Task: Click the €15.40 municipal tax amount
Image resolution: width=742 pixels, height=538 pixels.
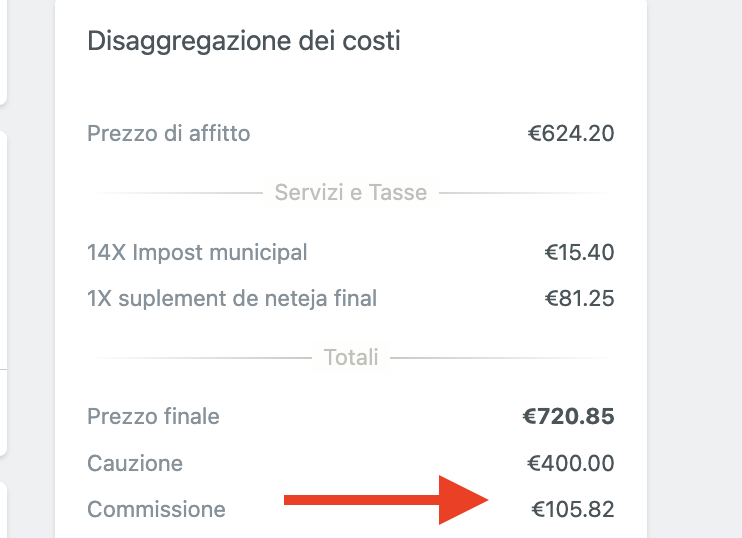Action: click(579, 253)
